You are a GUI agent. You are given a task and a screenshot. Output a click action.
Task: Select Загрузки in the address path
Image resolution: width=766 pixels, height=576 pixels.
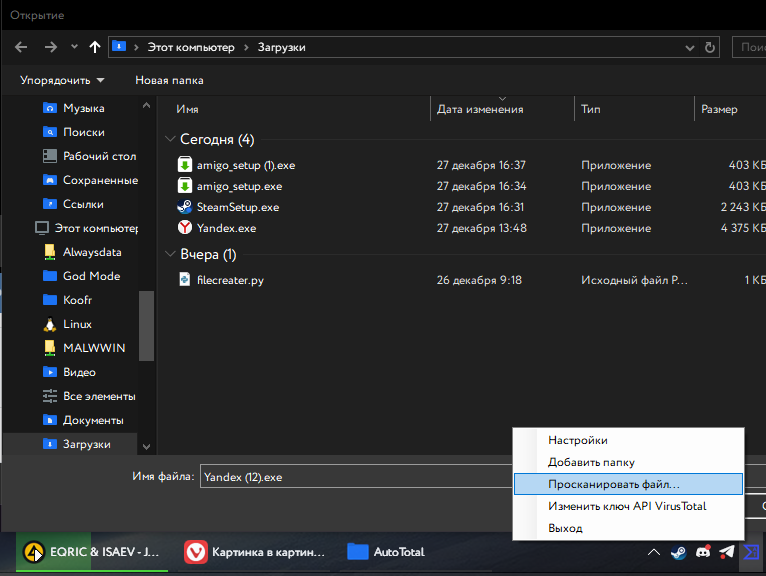[x=281, y=47]
